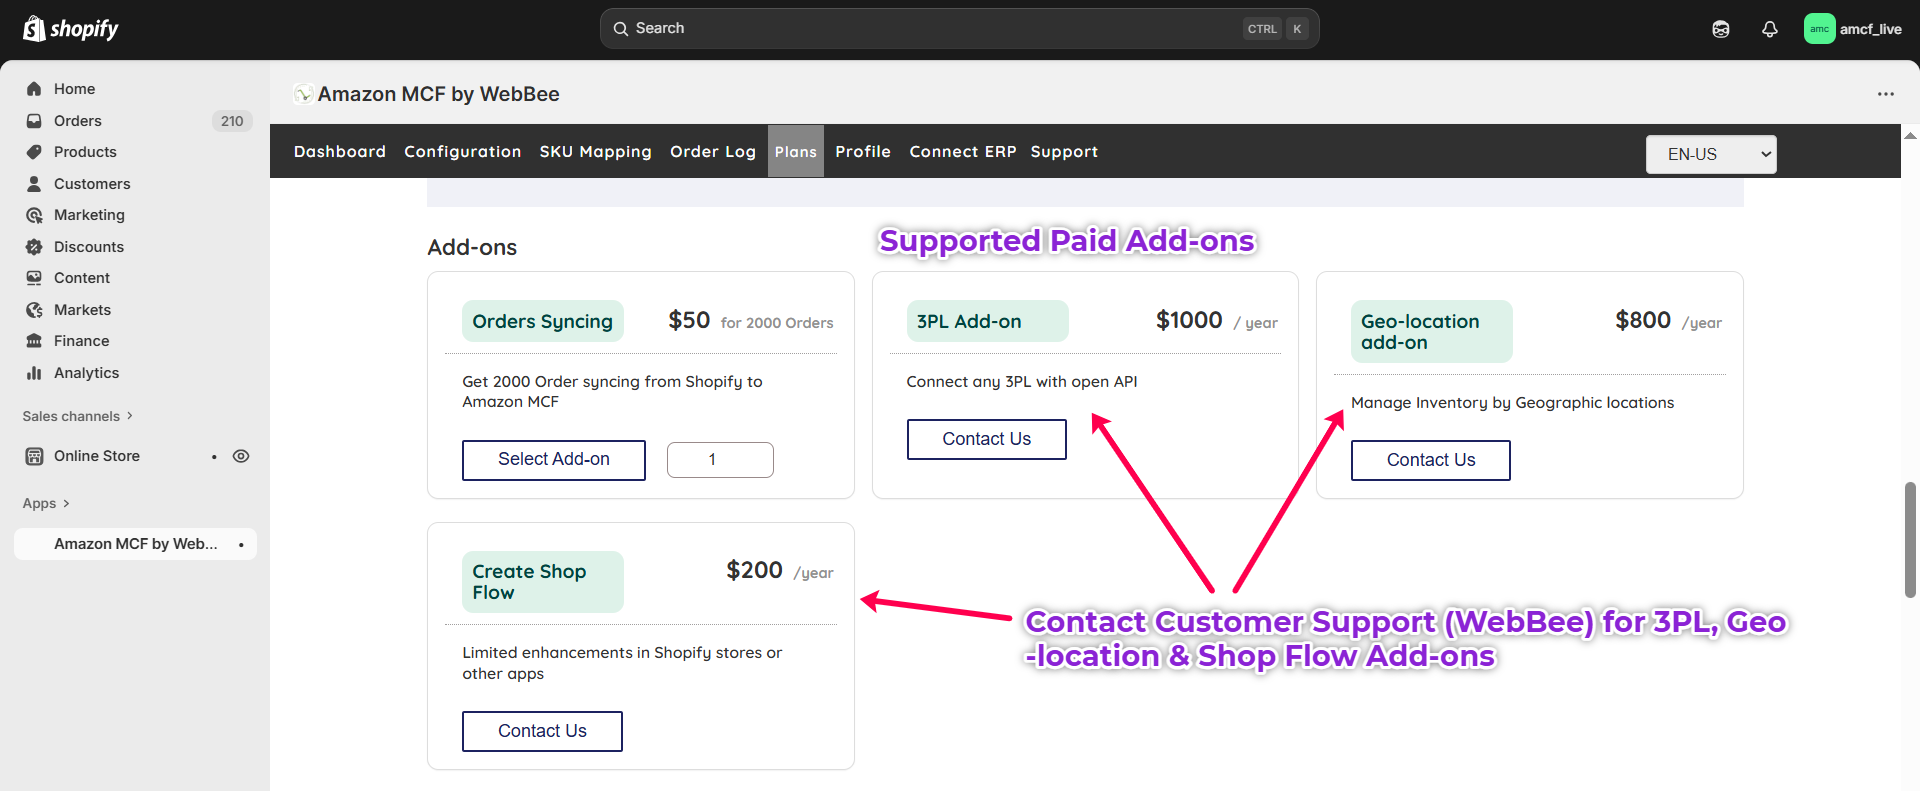This screenshot has width=1920, height=791.
Task: Click the Analytics bar chart icon
Action: (34, 373)
